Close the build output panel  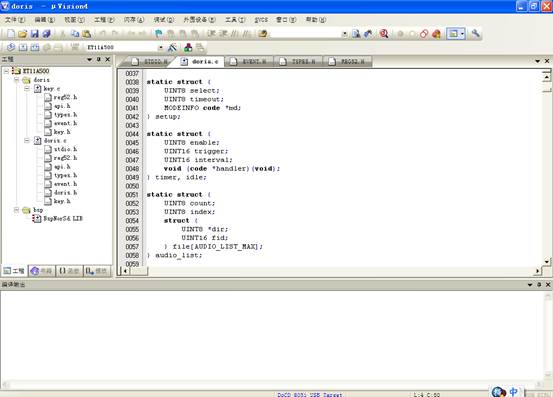coord(548,285)
